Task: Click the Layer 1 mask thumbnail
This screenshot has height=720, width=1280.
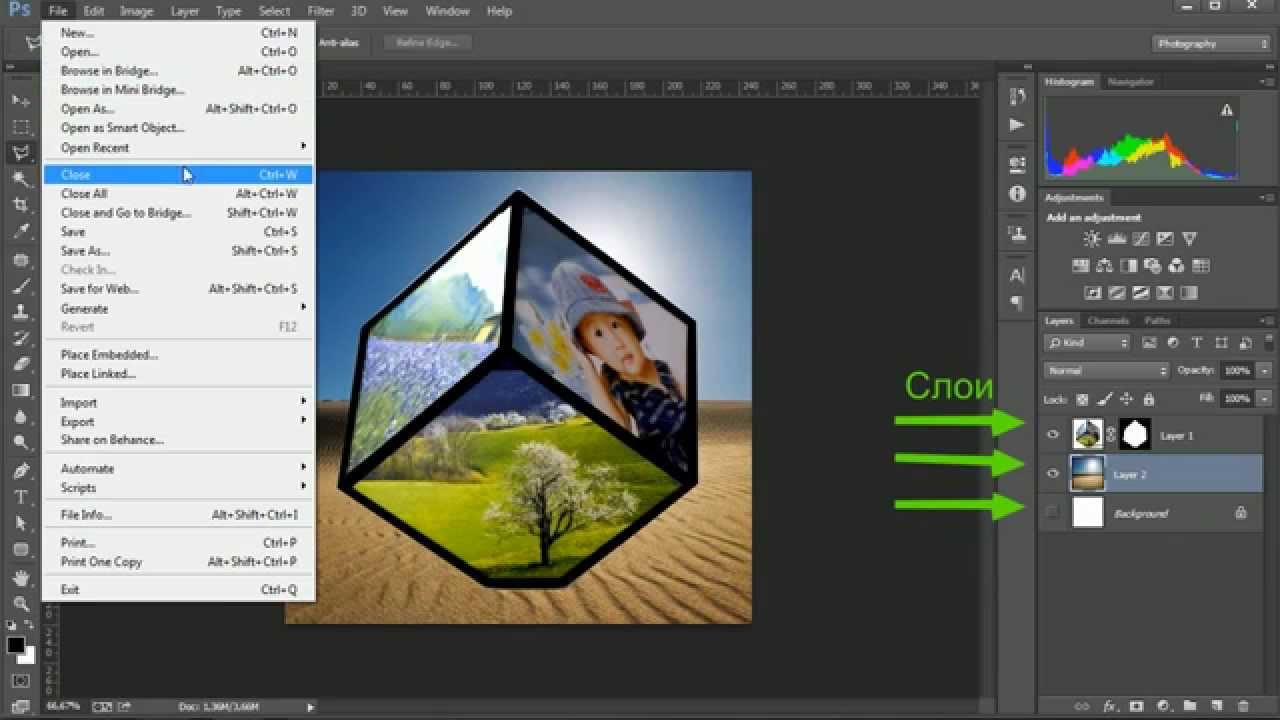Action: (x=1135, y=434)
